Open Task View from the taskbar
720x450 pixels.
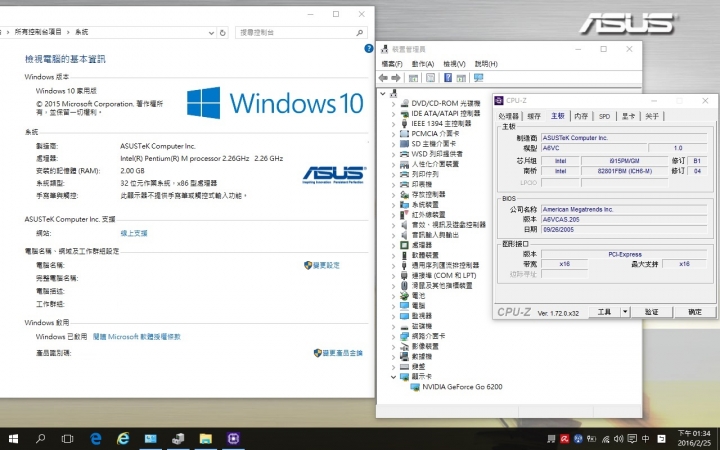click(x=68, y=439)
